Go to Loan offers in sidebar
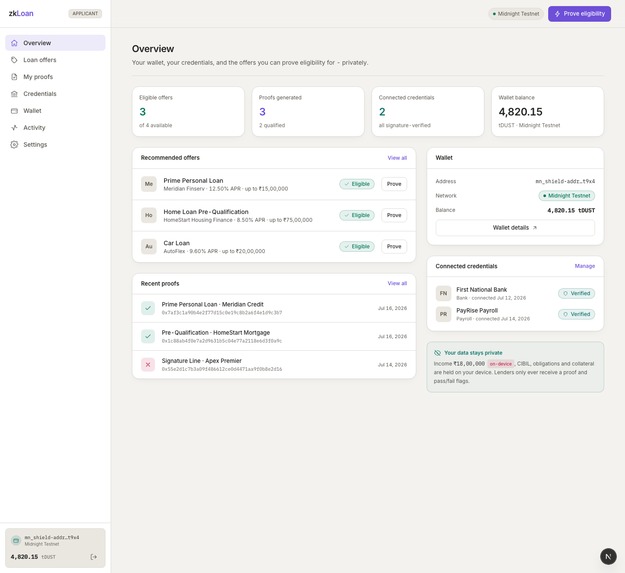625x573 pixels. point(55,60)
